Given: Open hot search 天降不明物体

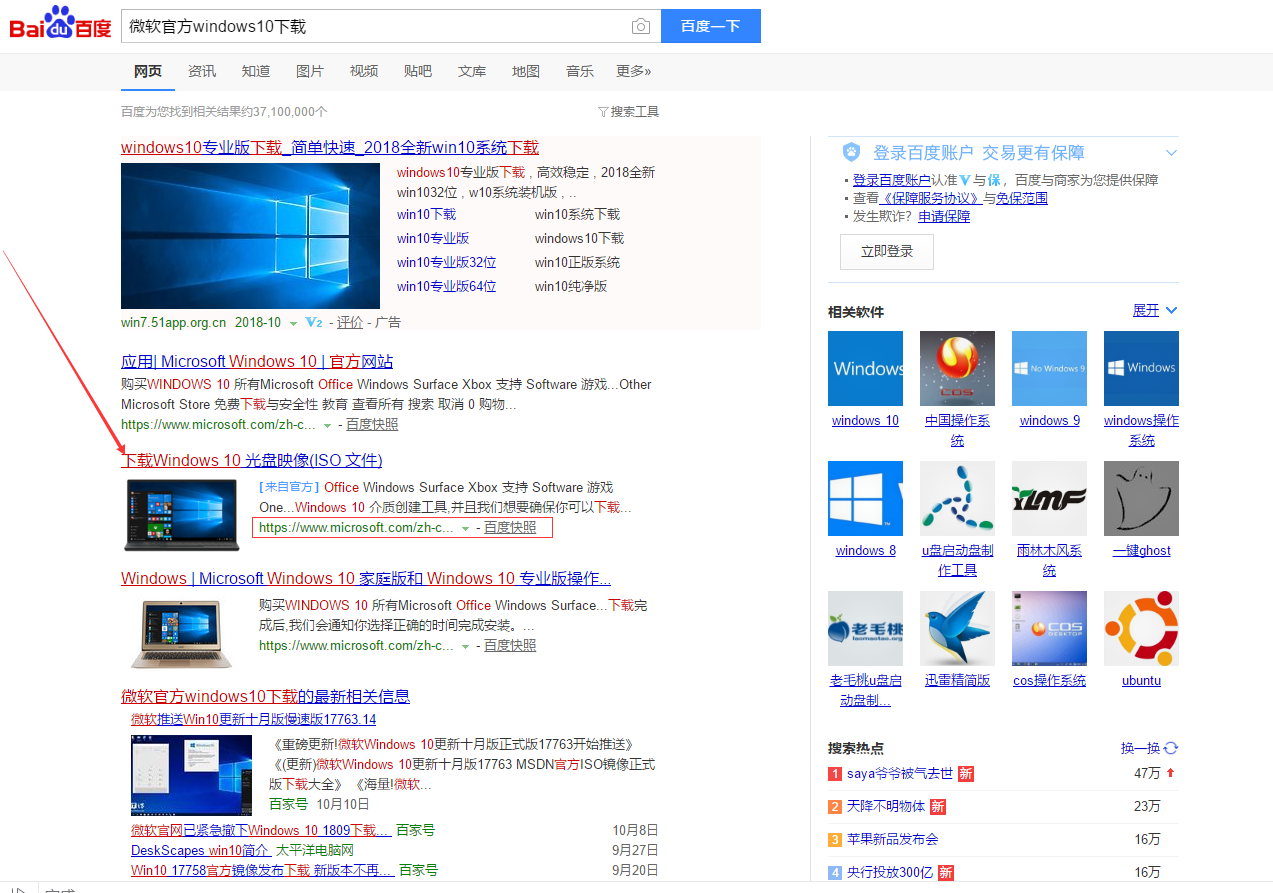Looking at the screenshot, I should (886, 806).
